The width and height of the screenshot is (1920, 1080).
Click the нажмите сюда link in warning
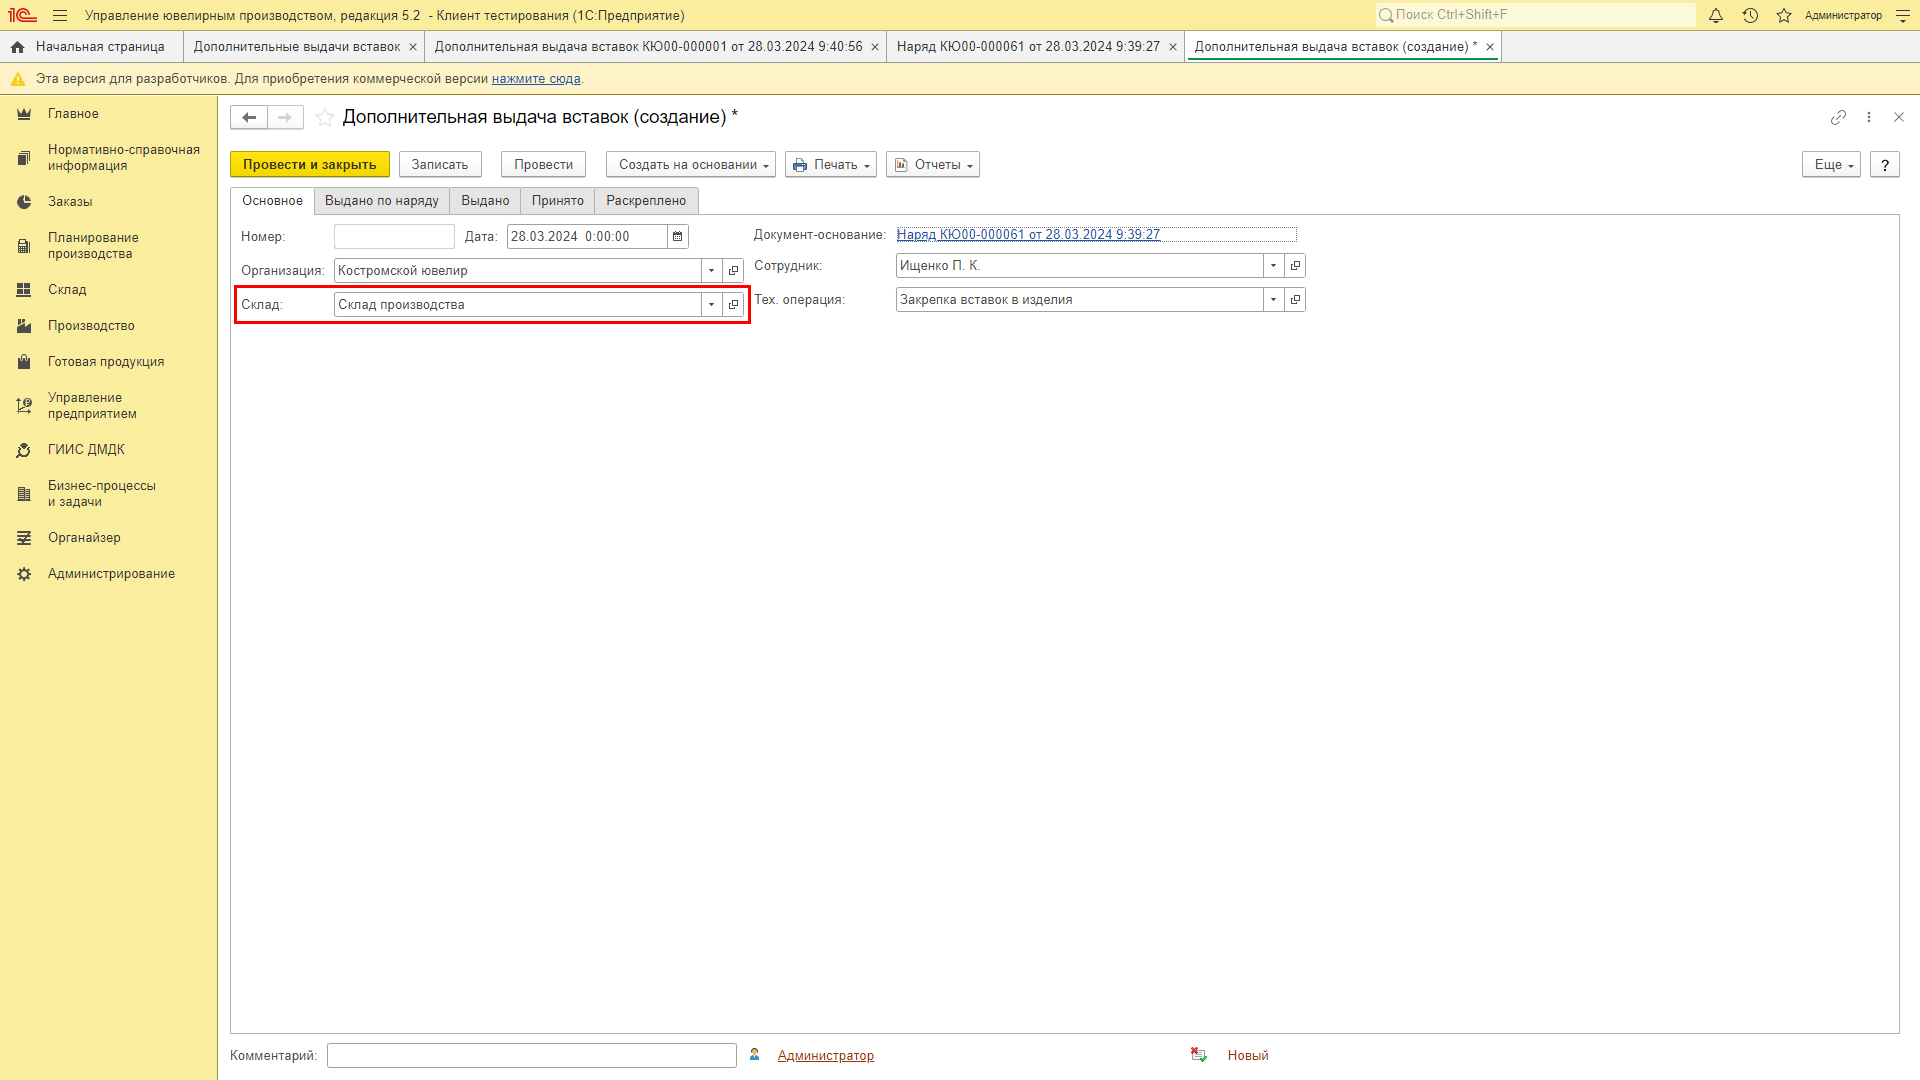click(x=536, y=79)
